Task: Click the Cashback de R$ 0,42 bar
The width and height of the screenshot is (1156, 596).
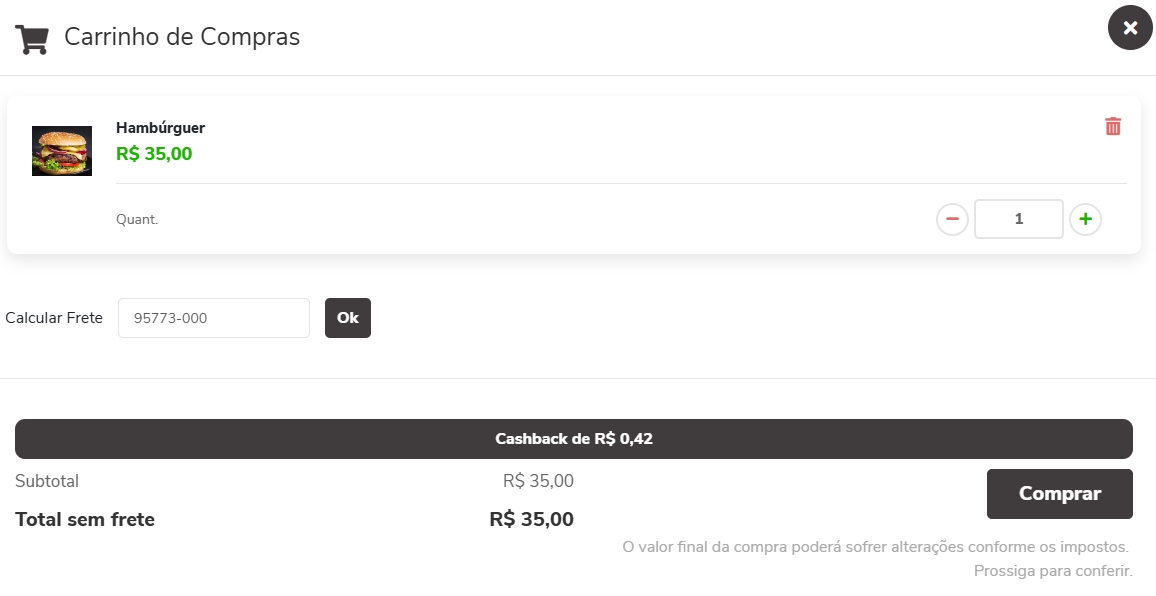Action: tap(573, 439)
